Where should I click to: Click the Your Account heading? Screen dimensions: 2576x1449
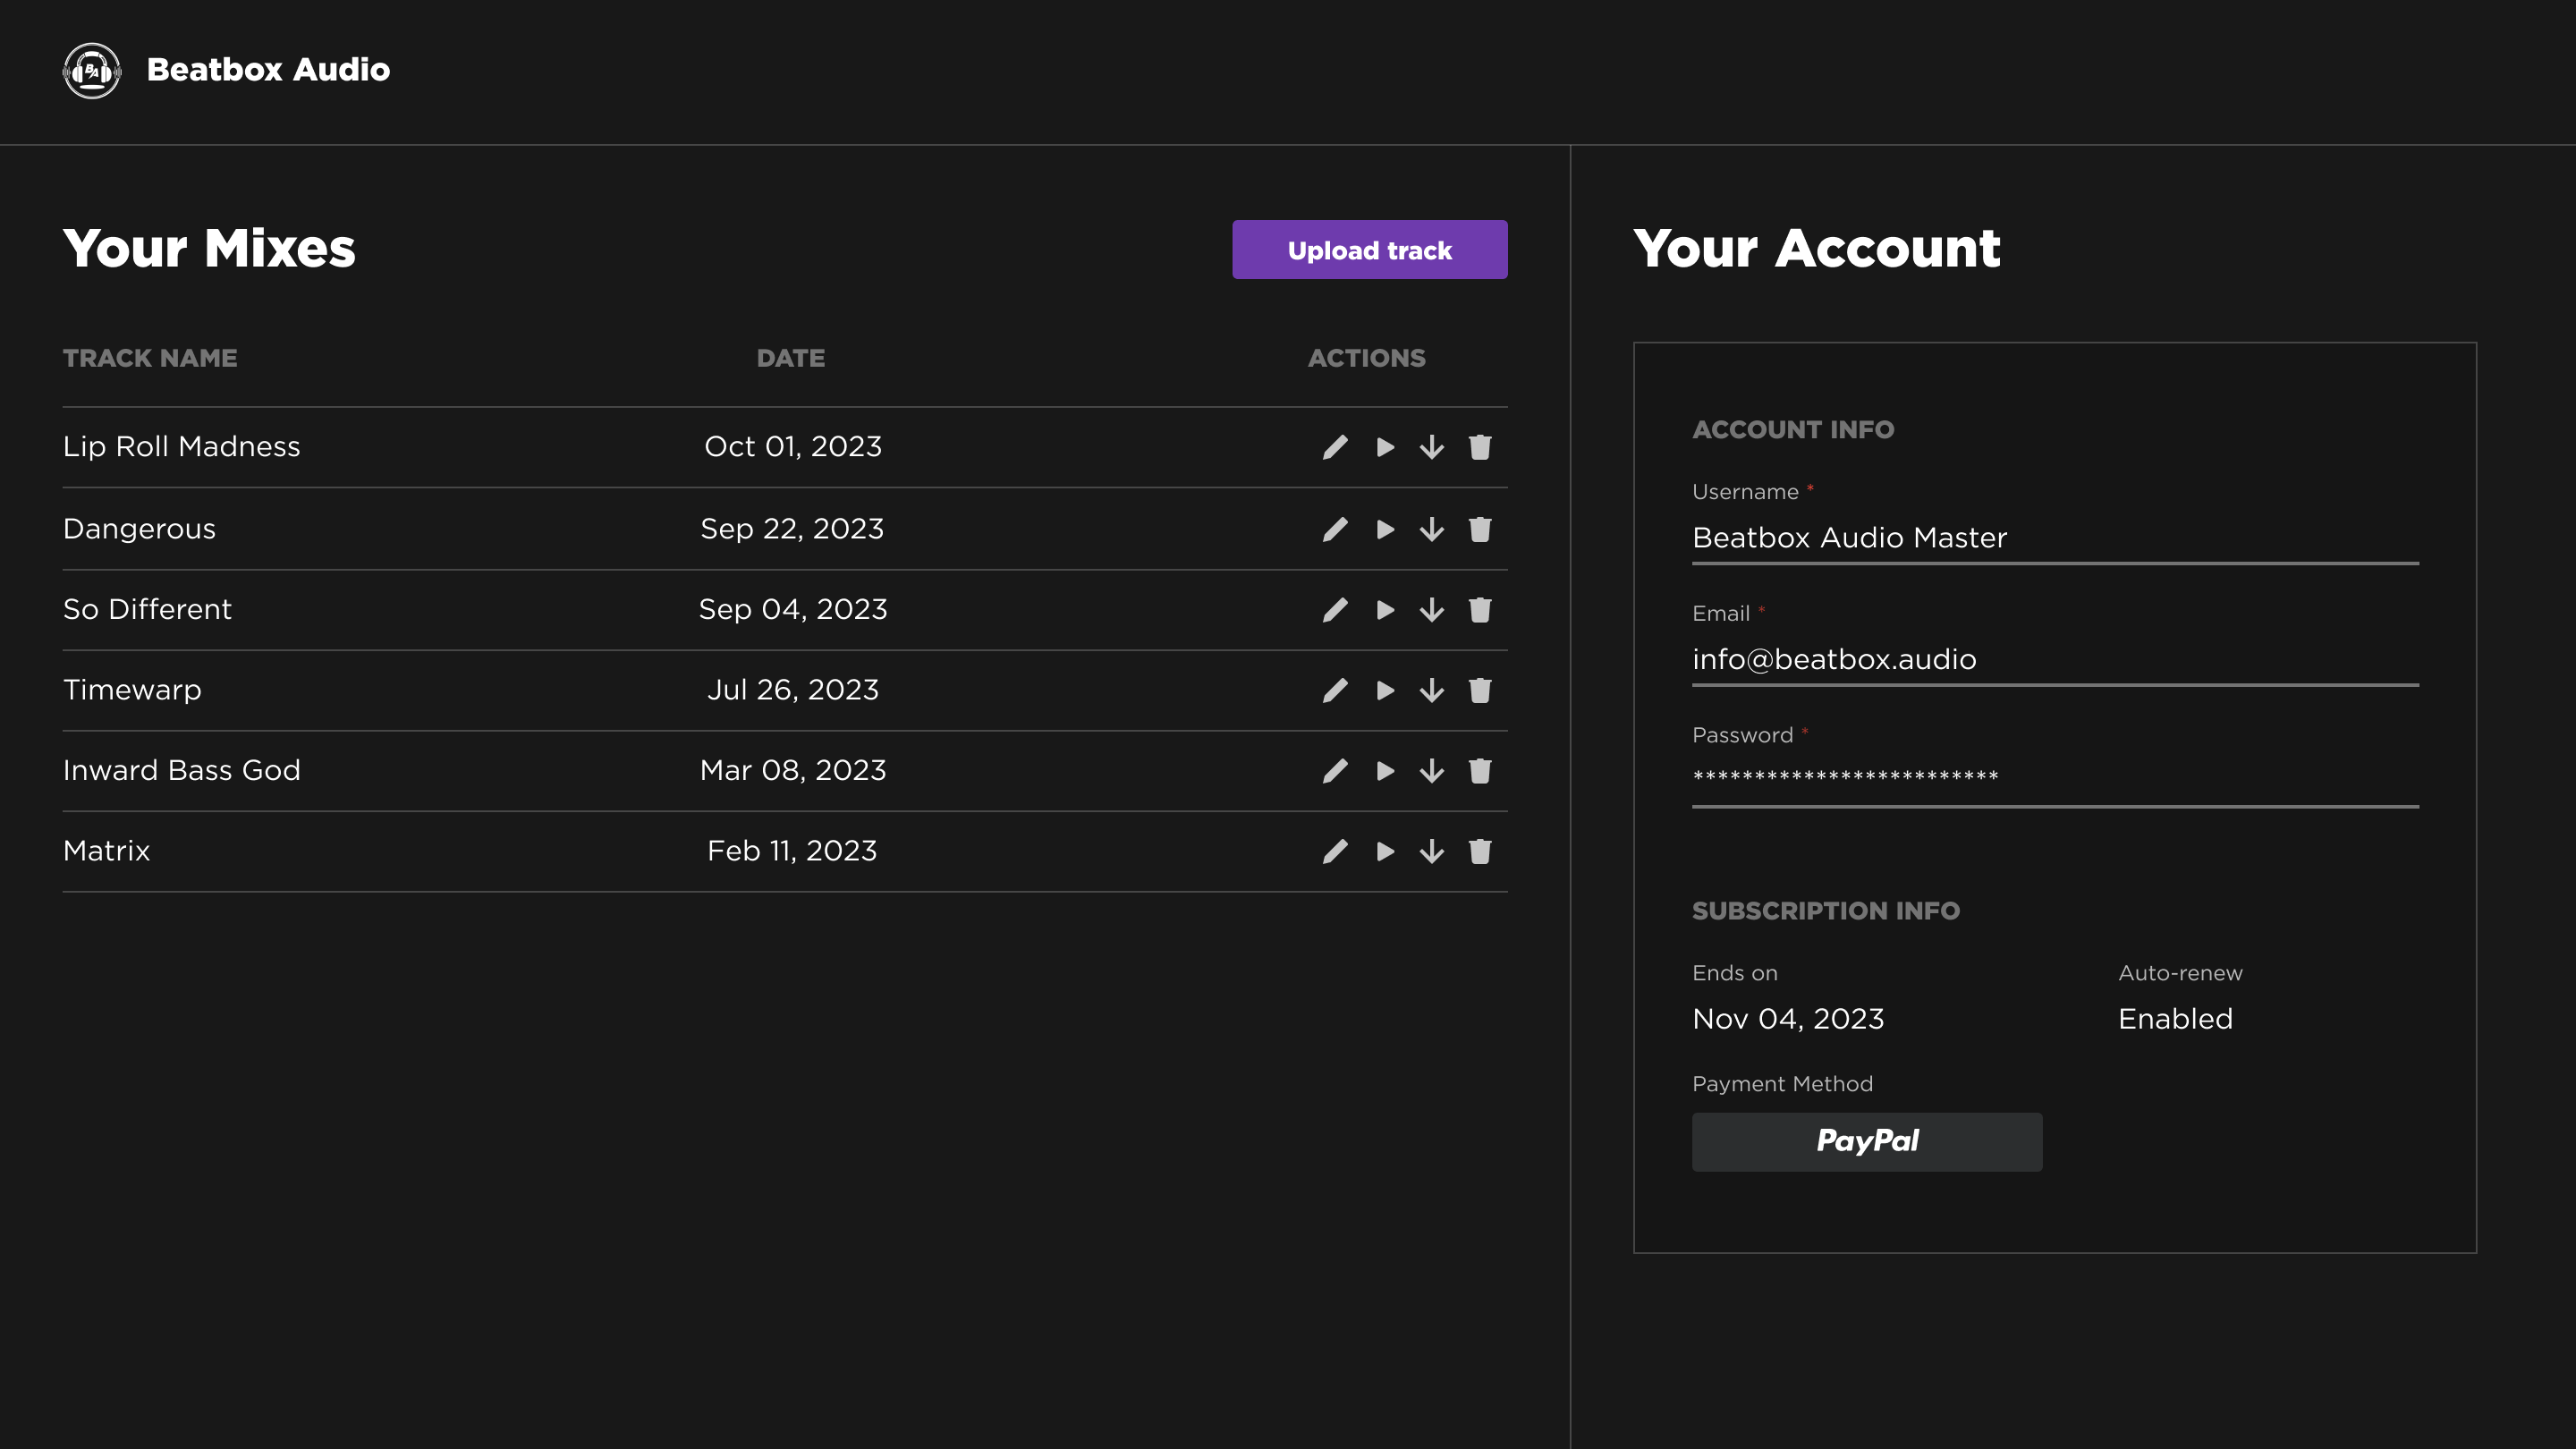tap(1817, 248)
